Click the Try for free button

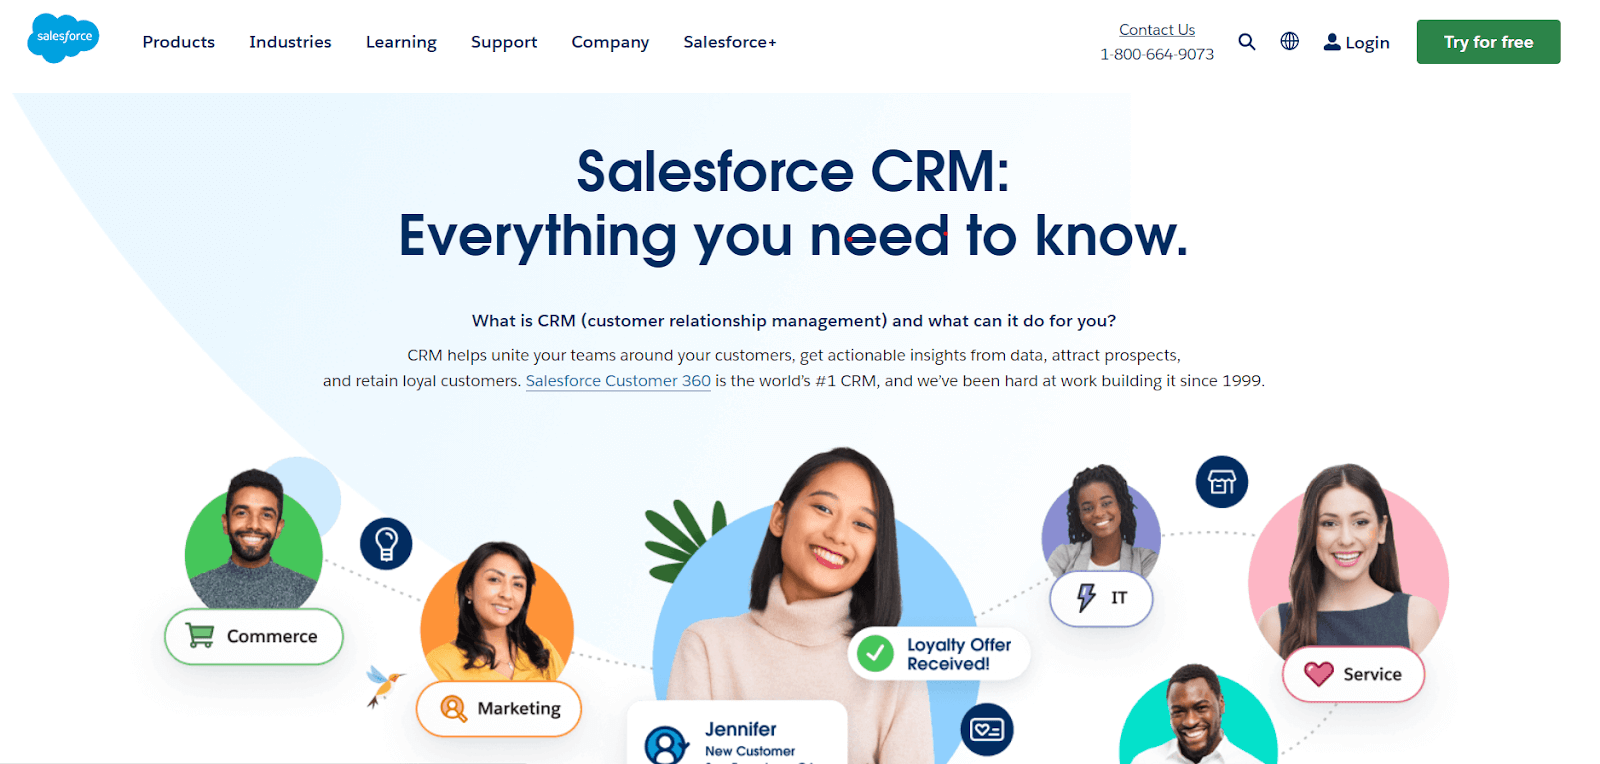point(1488,42)
